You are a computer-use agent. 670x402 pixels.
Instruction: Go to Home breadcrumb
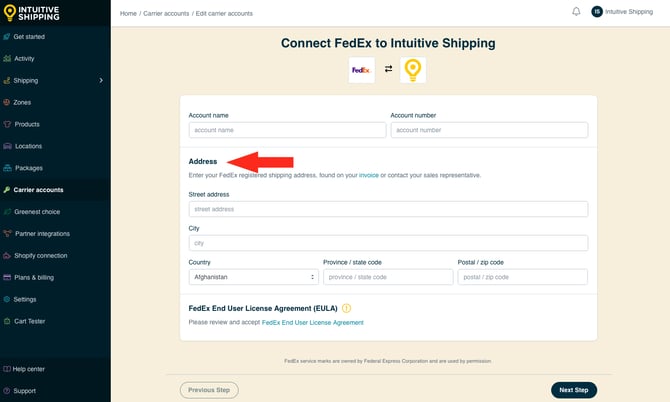tap(128, 13)
